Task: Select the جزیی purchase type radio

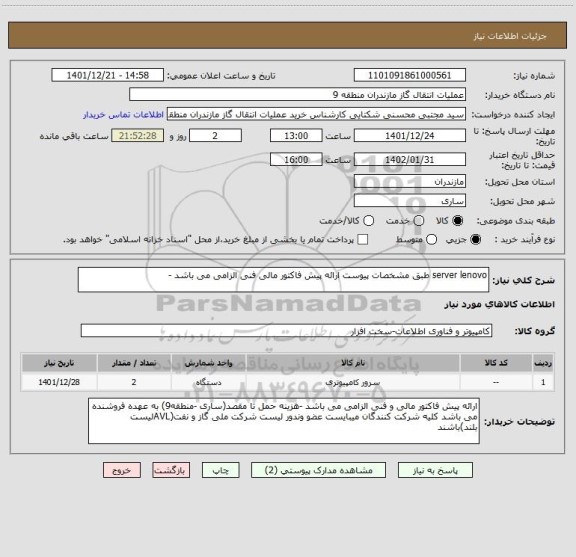Action: tap(476, 240)
